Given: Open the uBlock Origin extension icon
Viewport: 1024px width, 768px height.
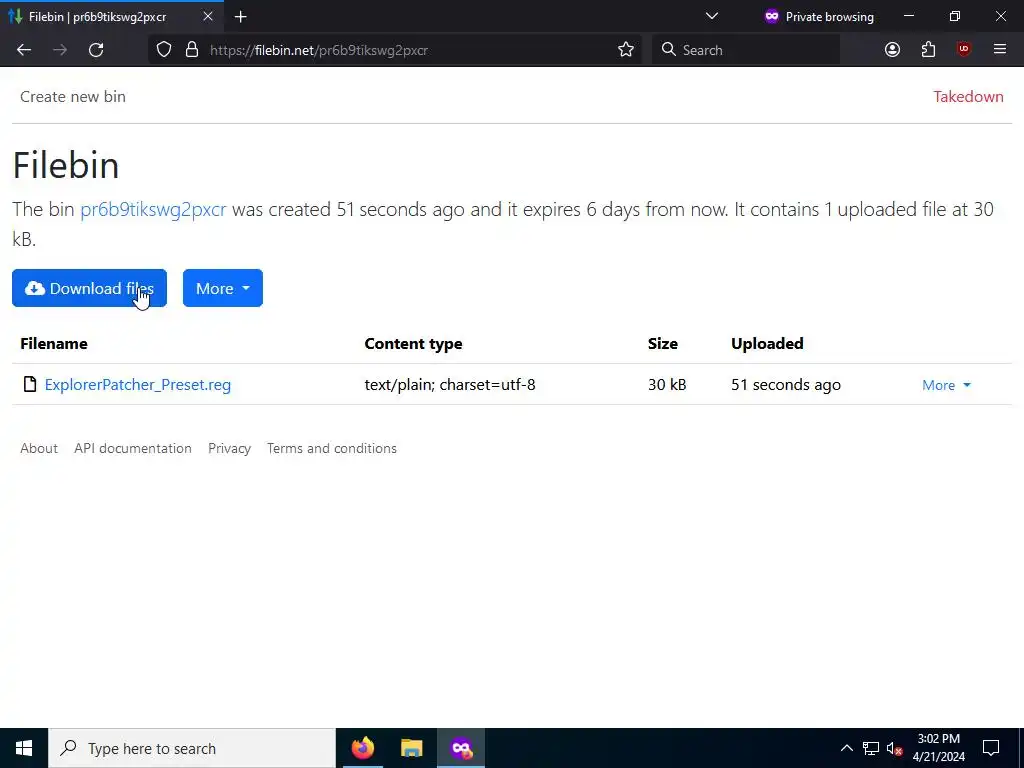Looking at the screenshot, I should tap(964, 50).
